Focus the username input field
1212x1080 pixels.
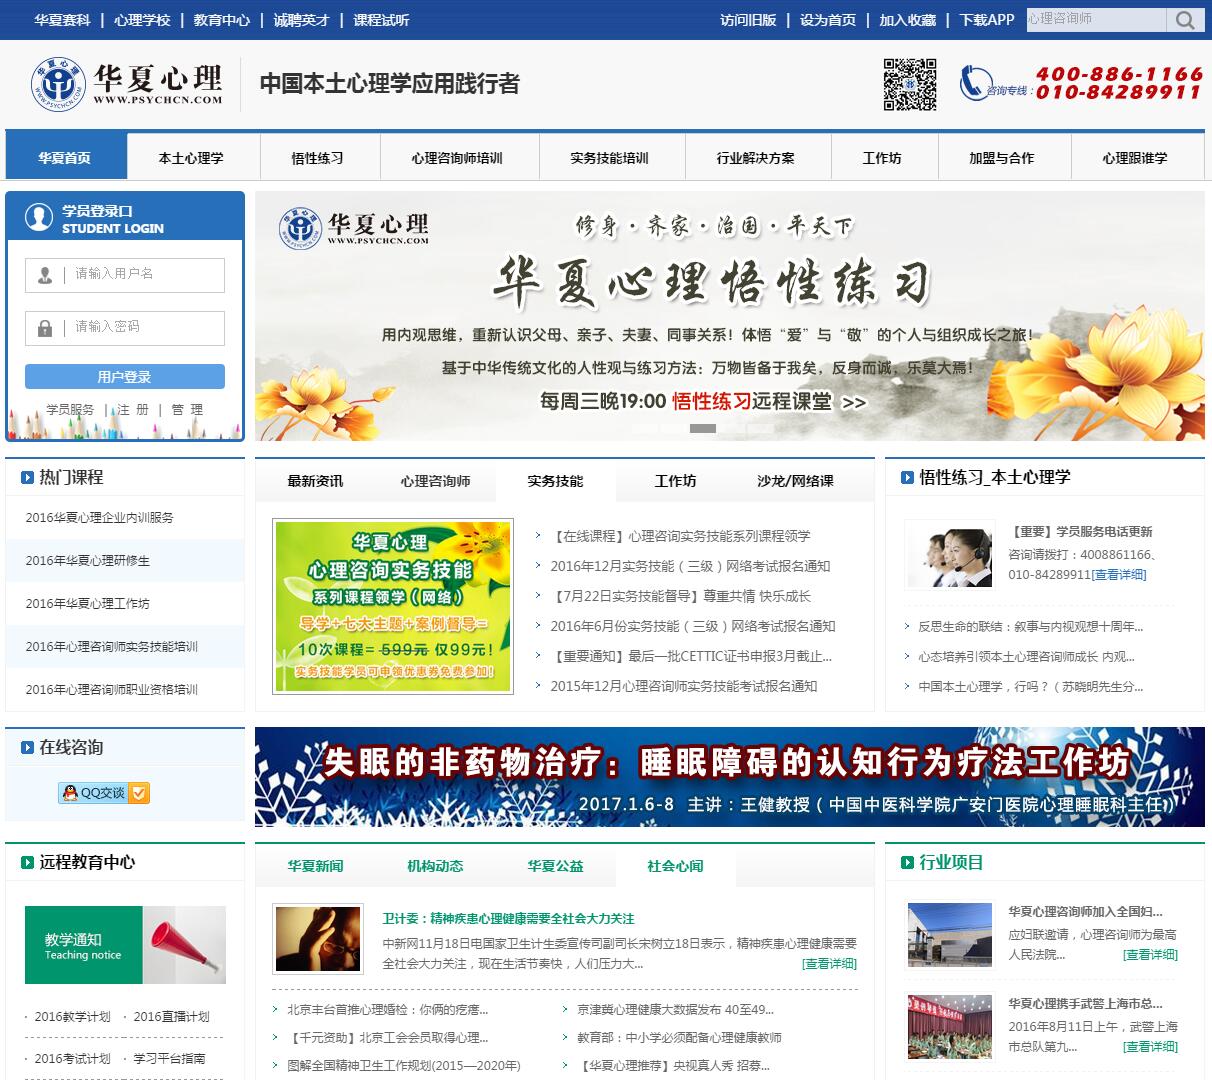125,275
